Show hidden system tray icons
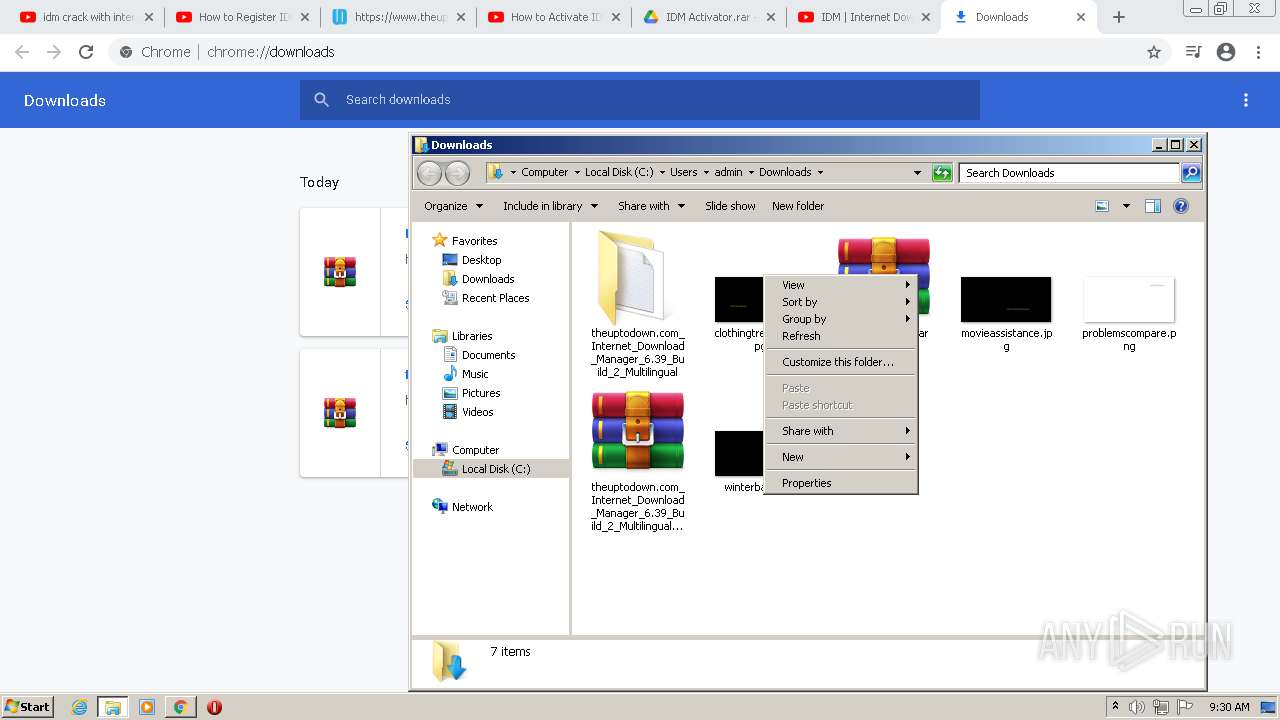The width and height of the screenshot is (1280, 720). tap(1115, 707)
